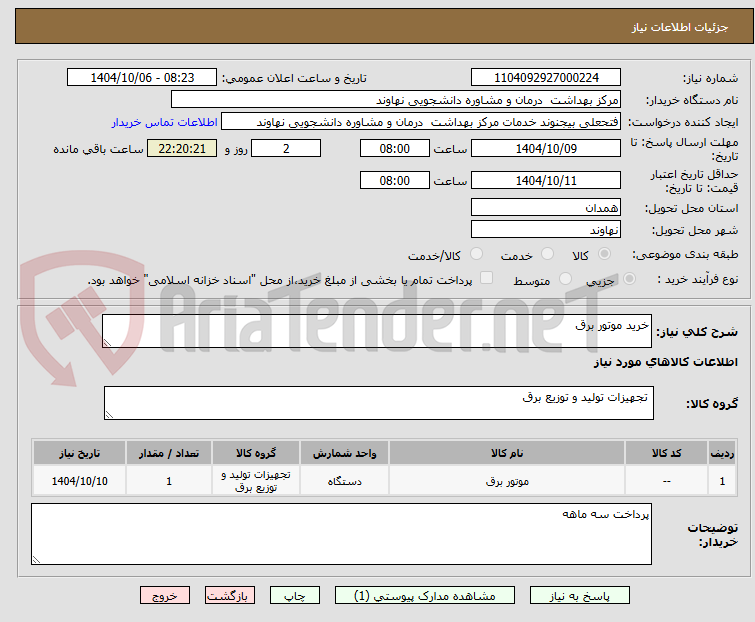
Task: Select the کالا/خدمت radio button
Action: click(476, 254)
